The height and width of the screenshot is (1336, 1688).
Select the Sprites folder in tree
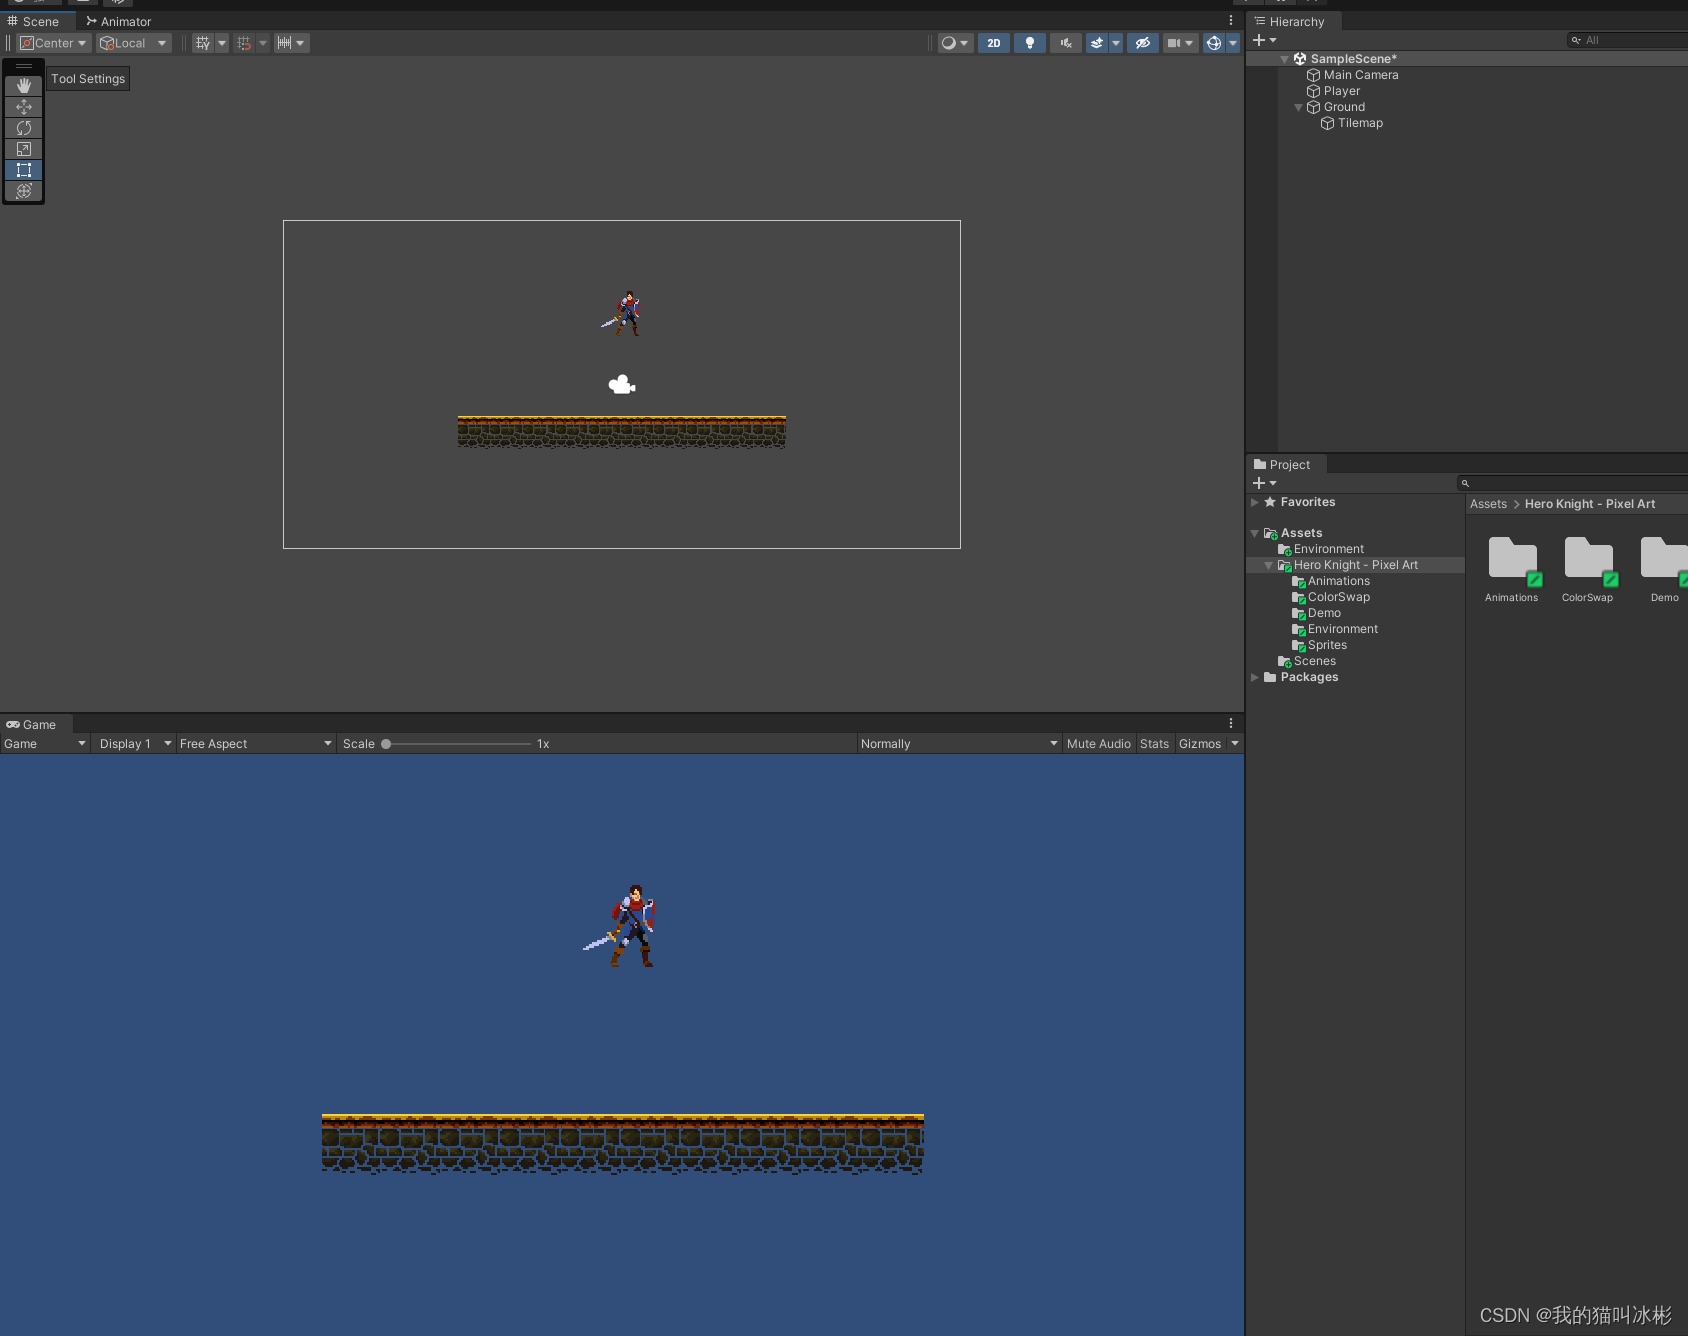pyautogui.click(x=1327, y=645)
